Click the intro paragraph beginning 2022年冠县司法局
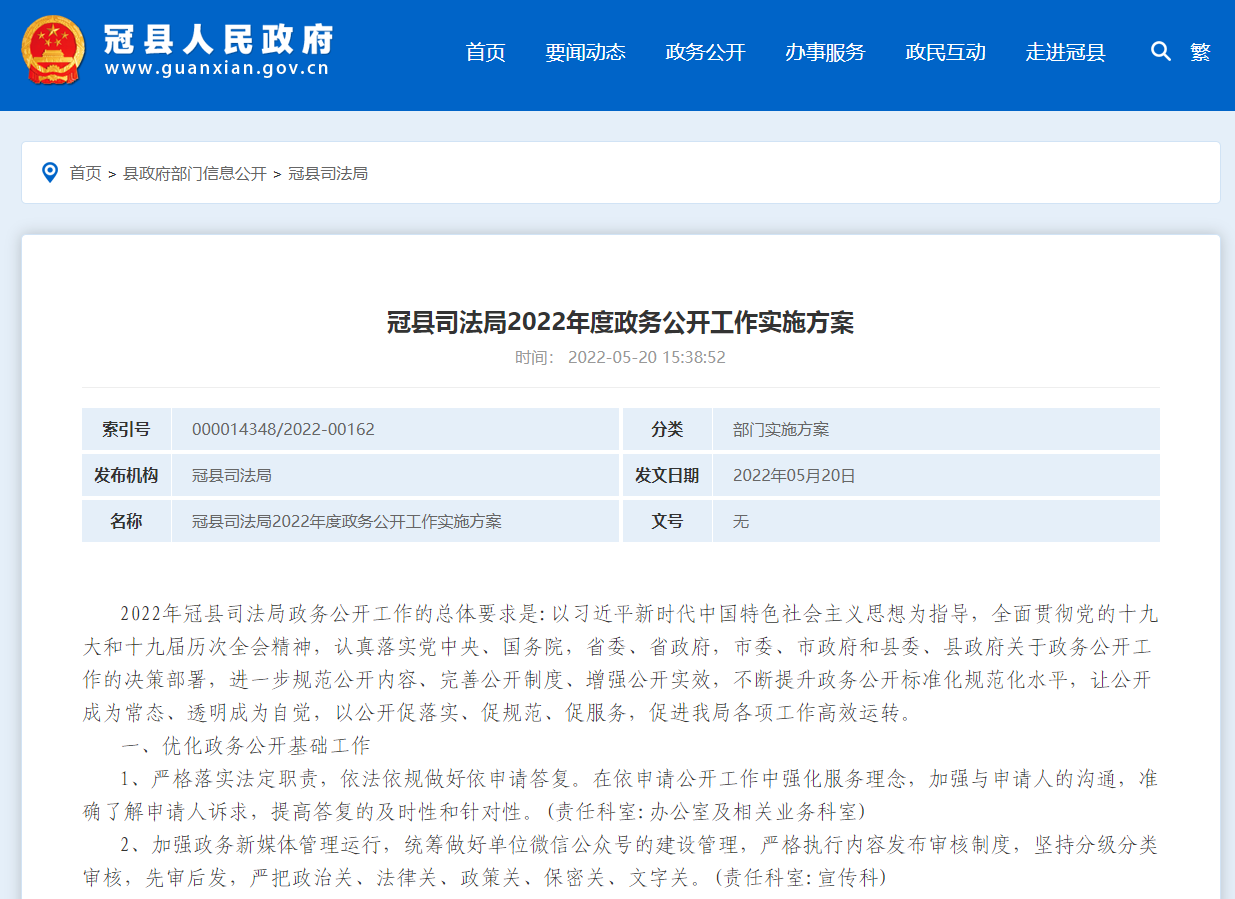The height and width of the screenshot is (899, 1235). [x=620, y=663]
